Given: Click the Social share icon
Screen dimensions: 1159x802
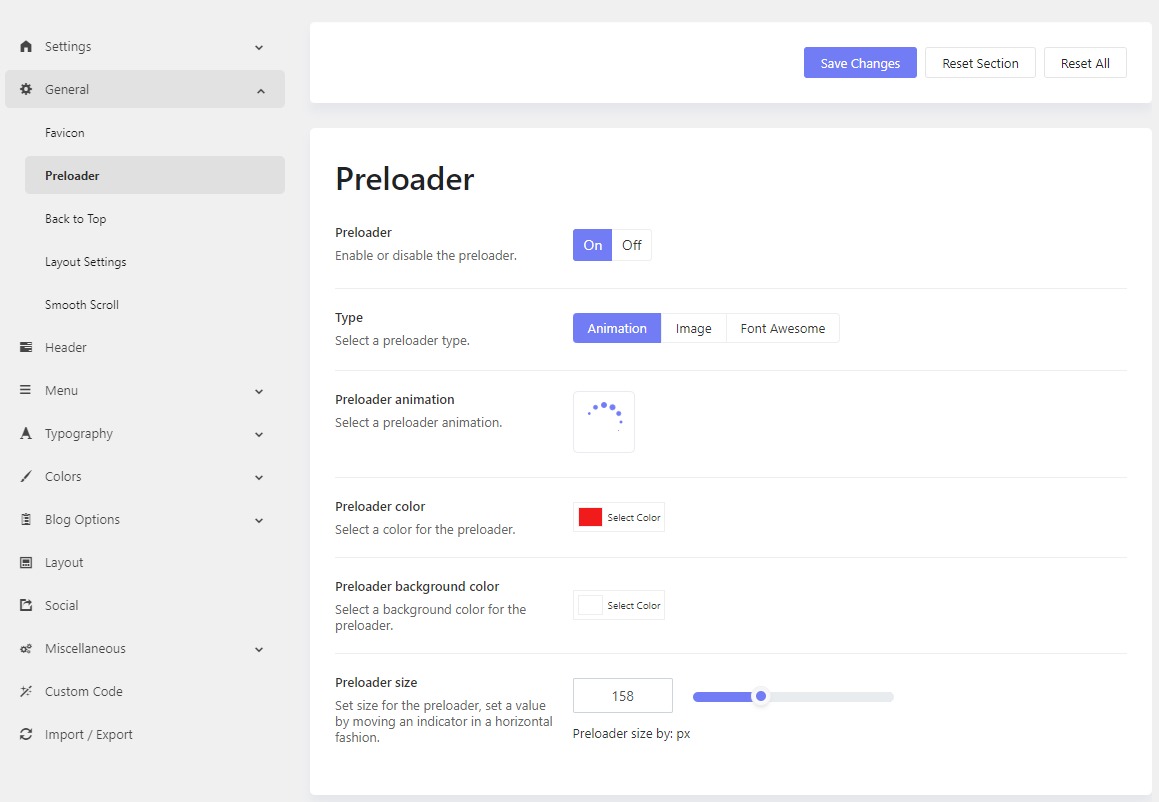Looking at the screenshot, I should pyautogui.click(x=26, y=605).
